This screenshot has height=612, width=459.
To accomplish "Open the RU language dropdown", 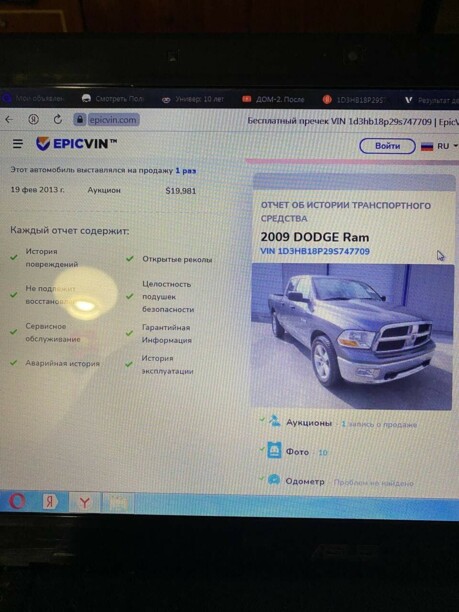I will tap(447, 146).
